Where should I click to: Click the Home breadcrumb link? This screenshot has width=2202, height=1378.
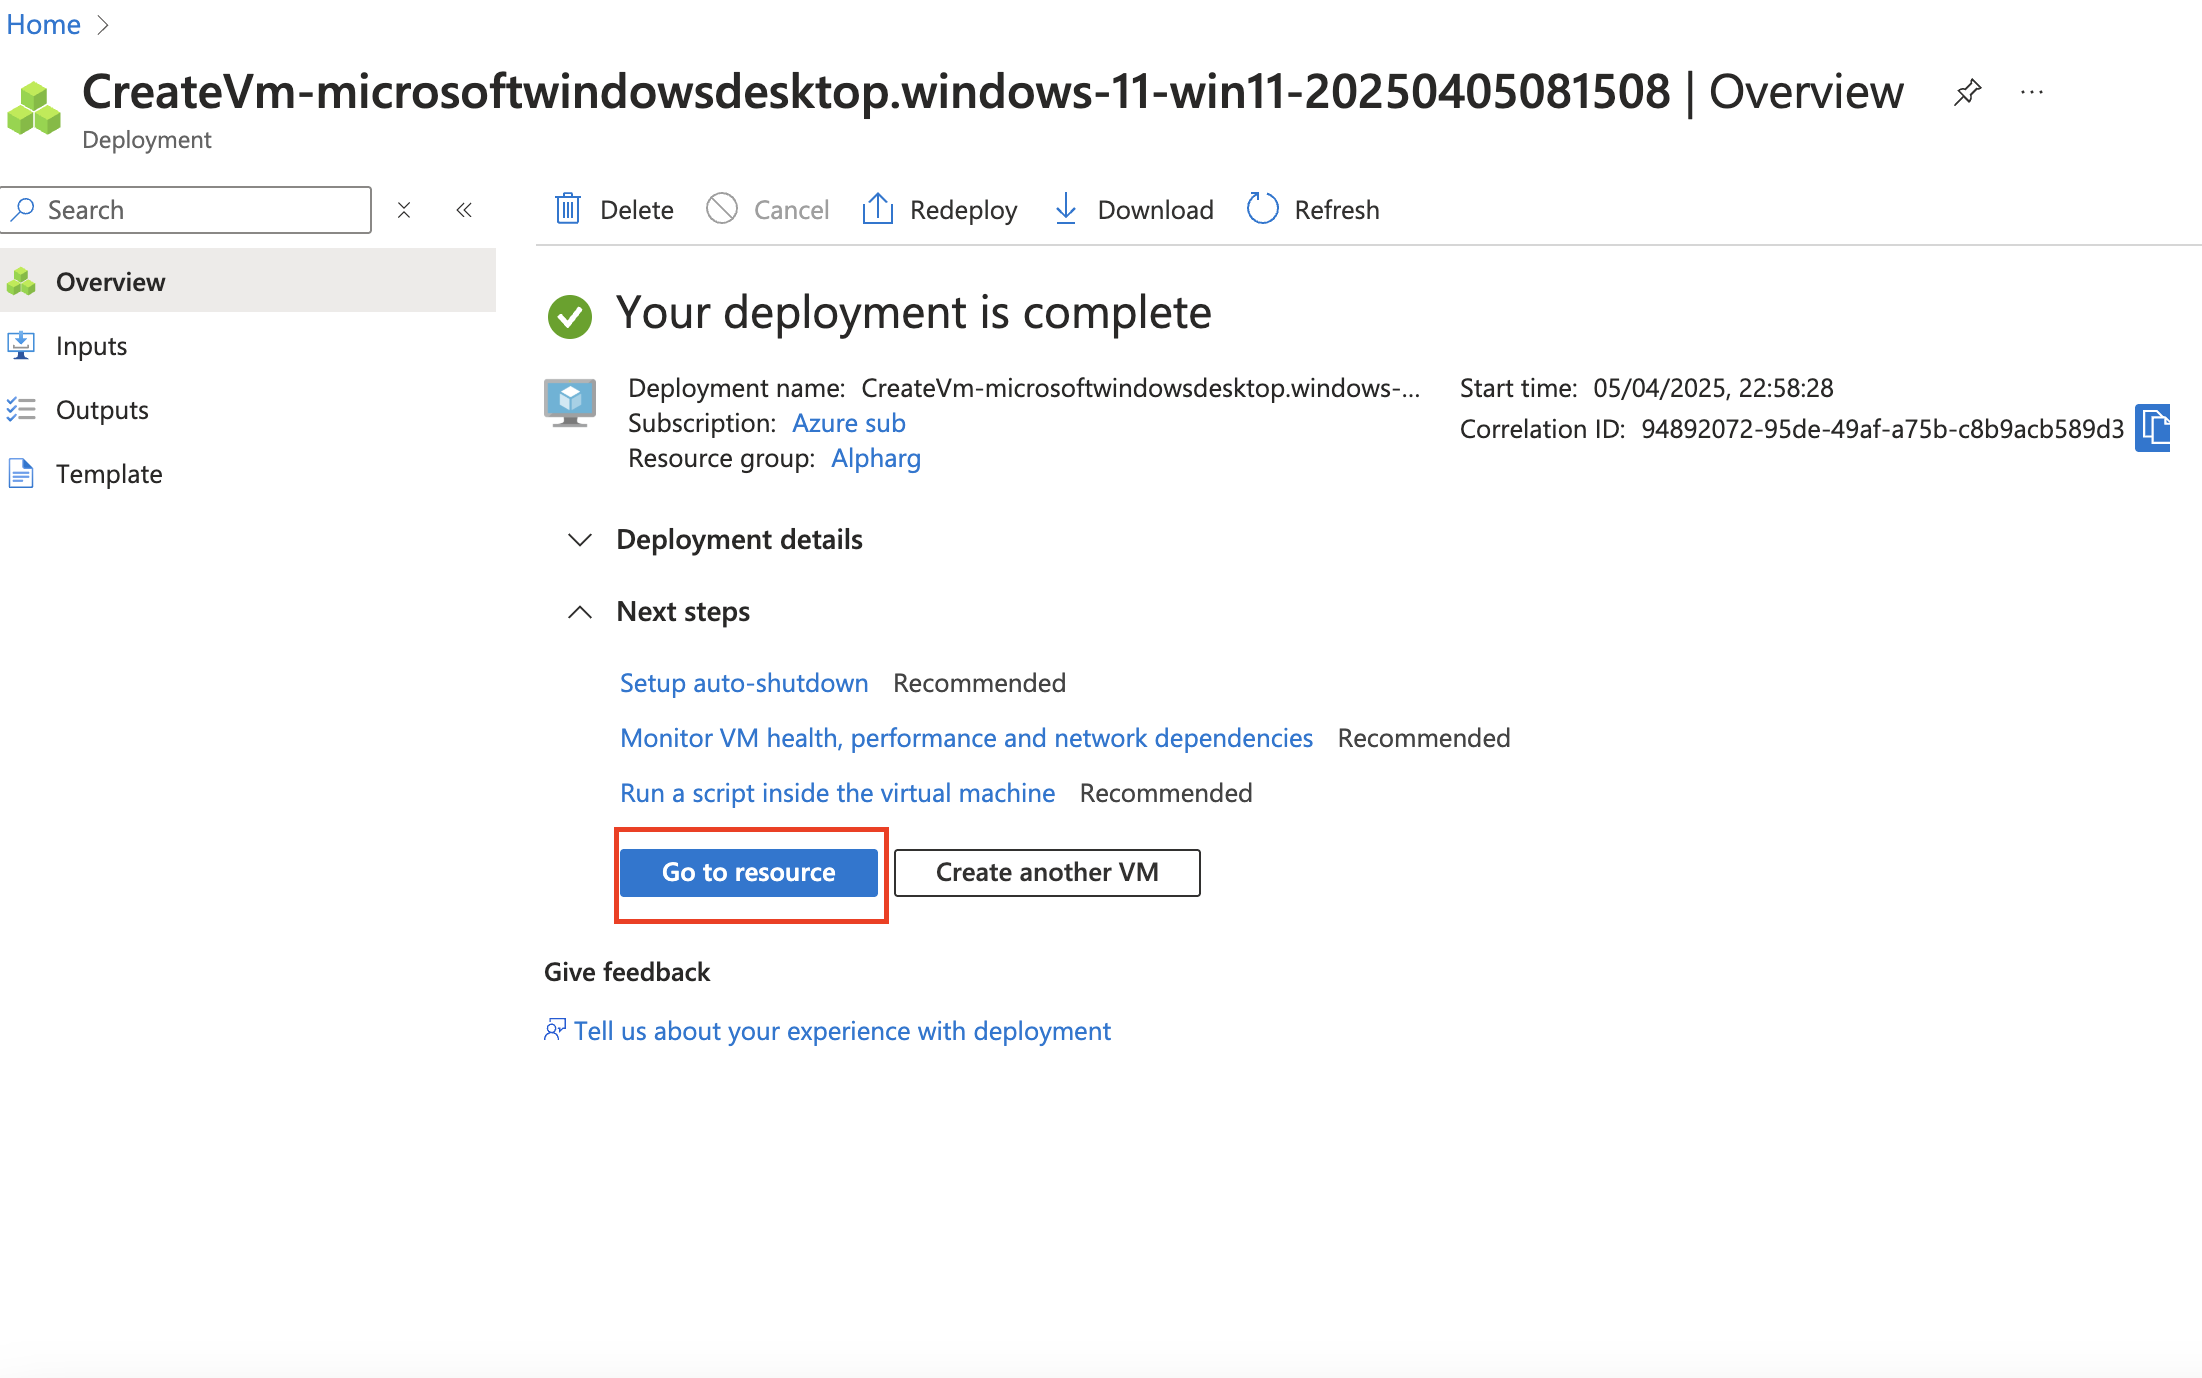click(43, 24)
